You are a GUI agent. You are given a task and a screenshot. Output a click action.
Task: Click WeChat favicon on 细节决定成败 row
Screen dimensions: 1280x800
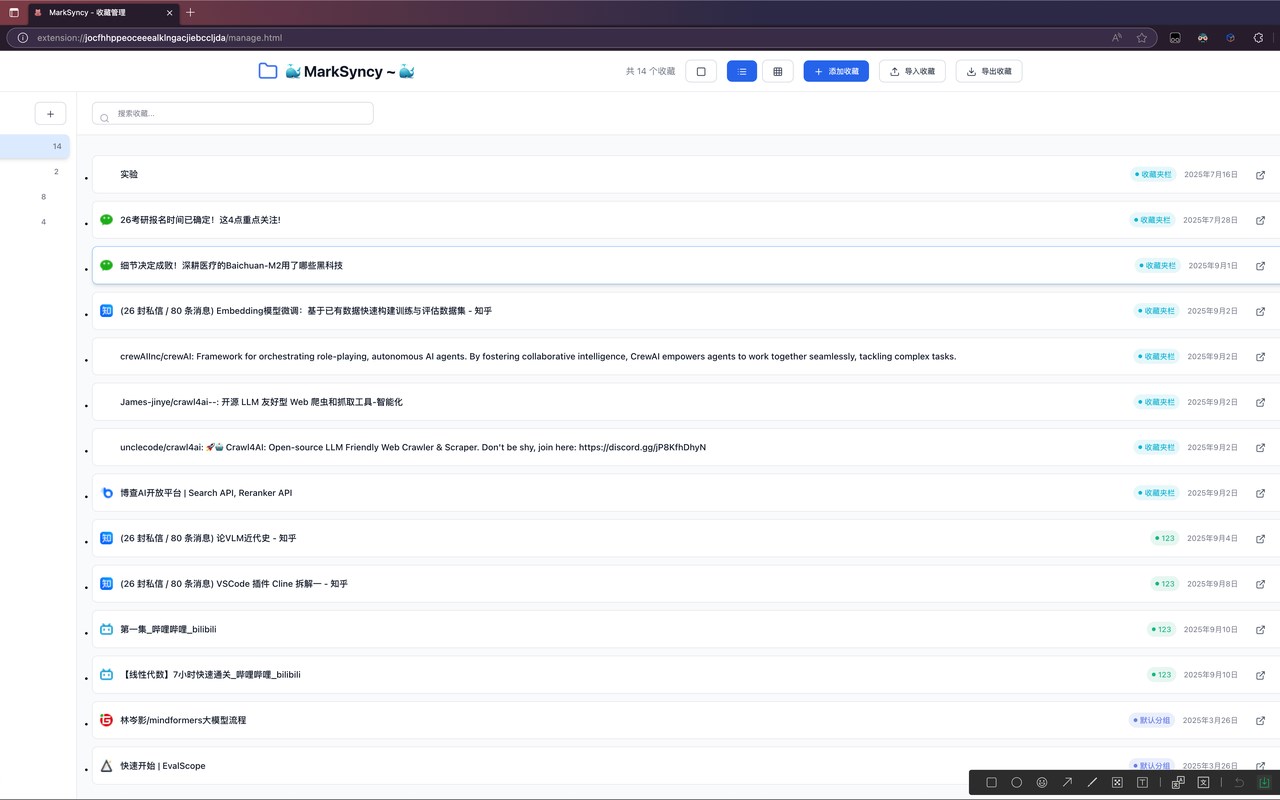click(107, 266)
